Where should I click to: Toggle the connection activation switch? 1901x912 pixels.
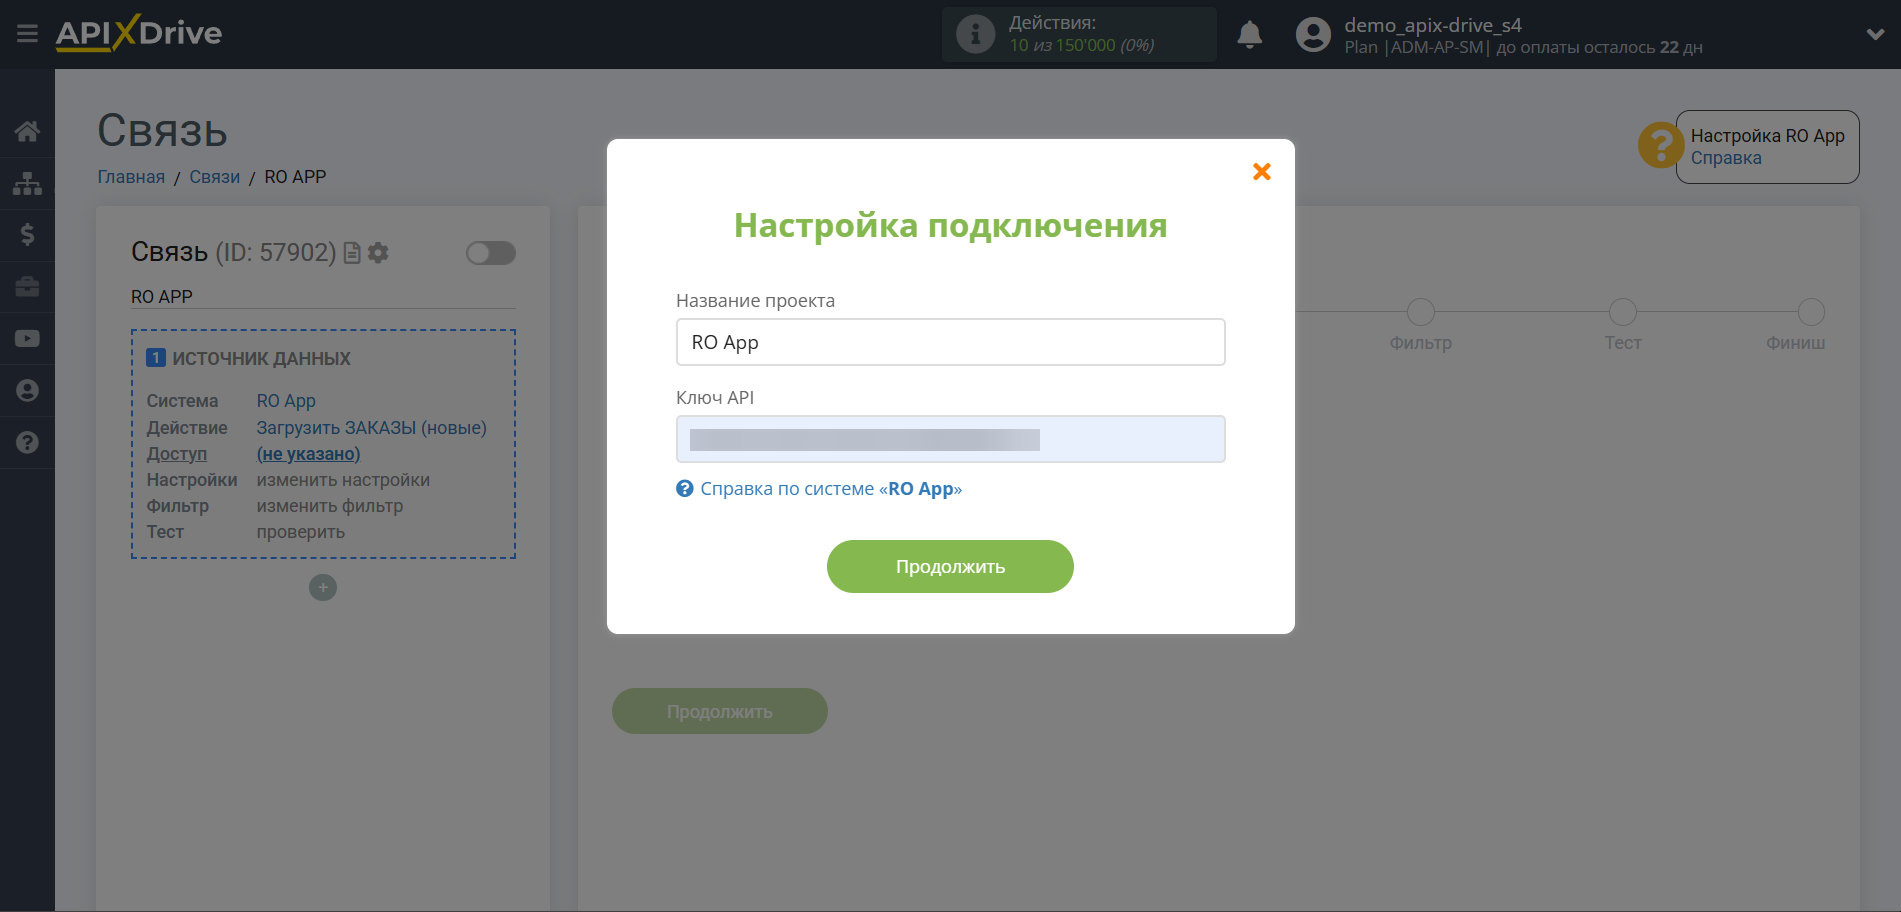(x=490, y=253)
